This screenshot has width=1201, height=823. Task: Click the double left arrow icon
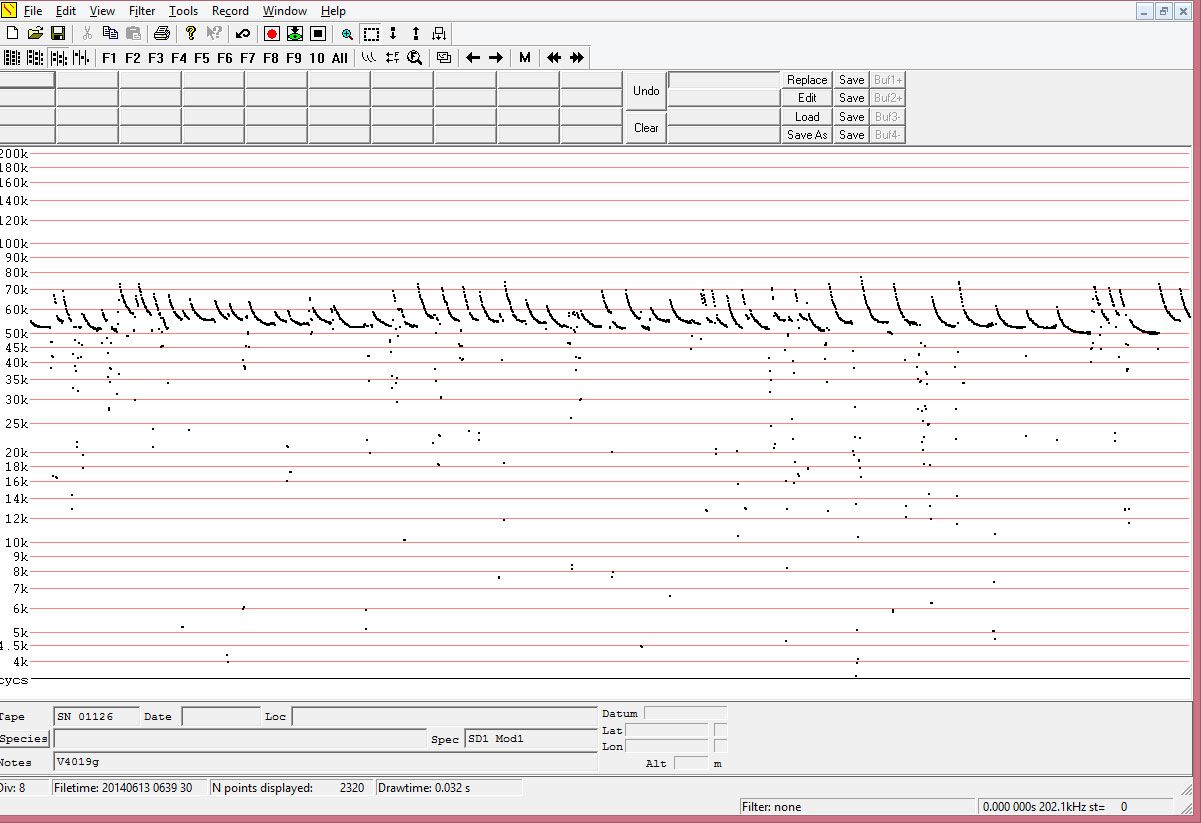coord(553,57)
